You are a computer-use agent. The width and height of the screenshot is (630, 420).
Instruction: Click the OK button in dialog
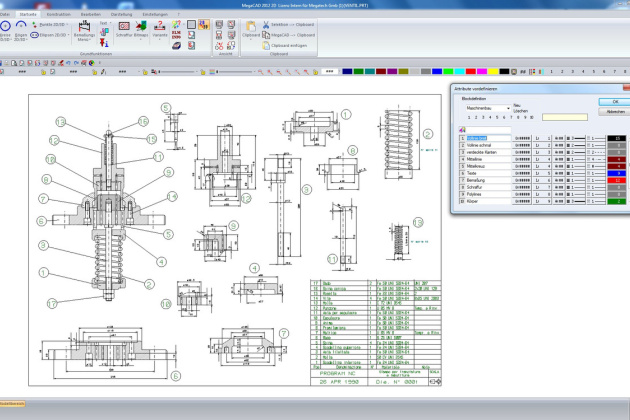pos(614,101)
